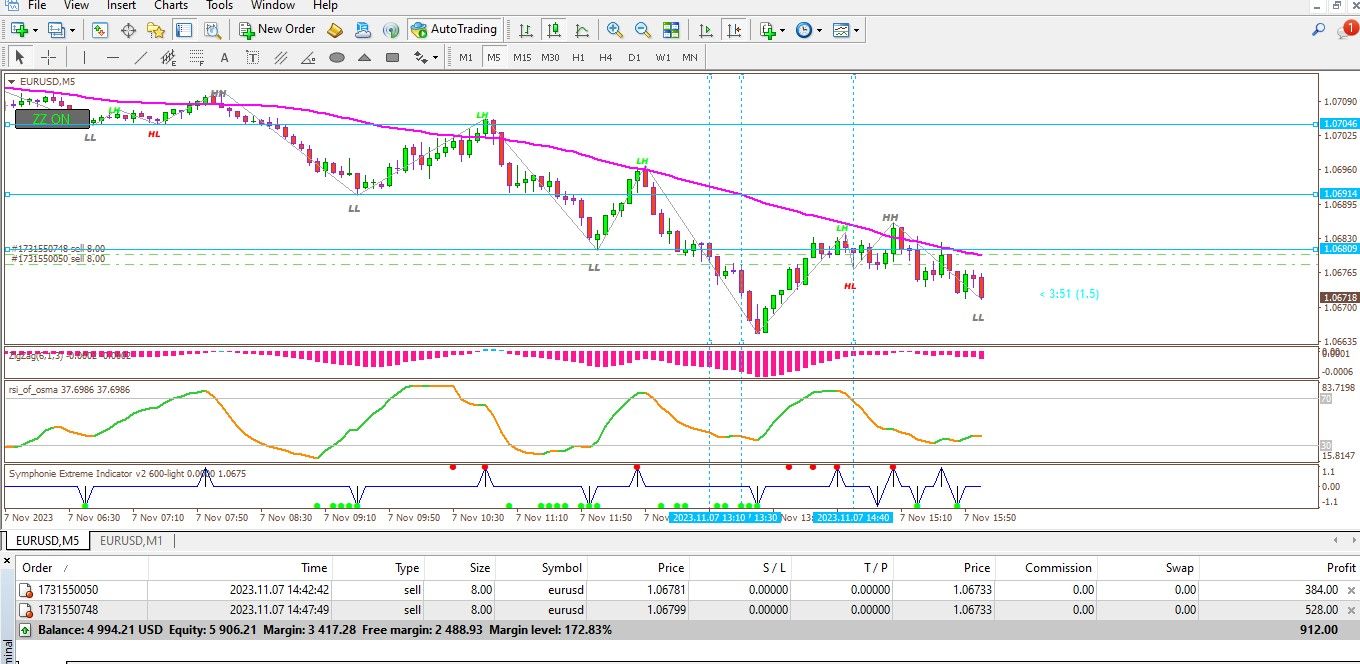
Task: Open the Insert menu
Action: coord(121,6)
